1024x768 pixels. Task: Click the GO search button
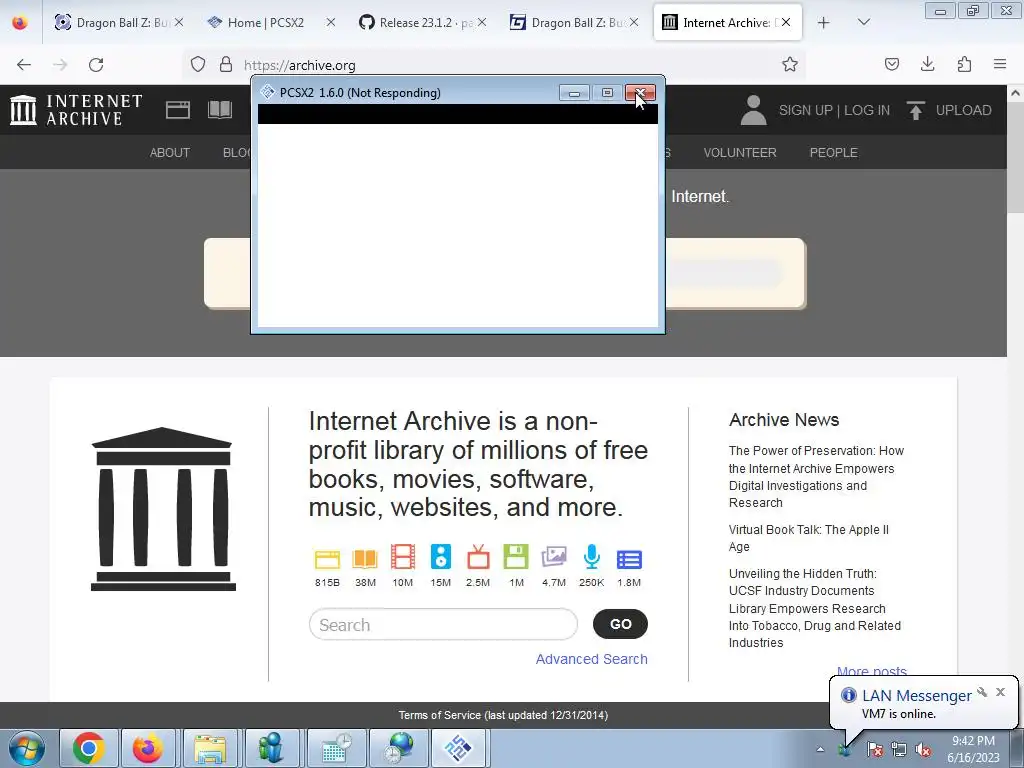(x=620, y=624)
